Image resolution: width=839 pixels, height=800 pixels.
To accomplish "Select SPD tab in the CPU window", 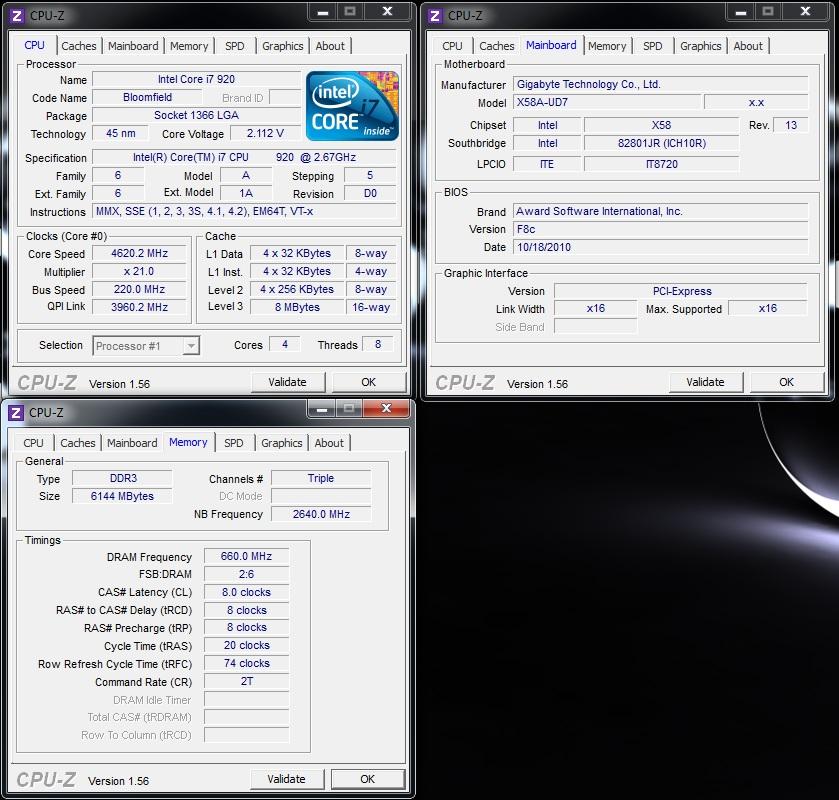I will (x=235, y=46).
